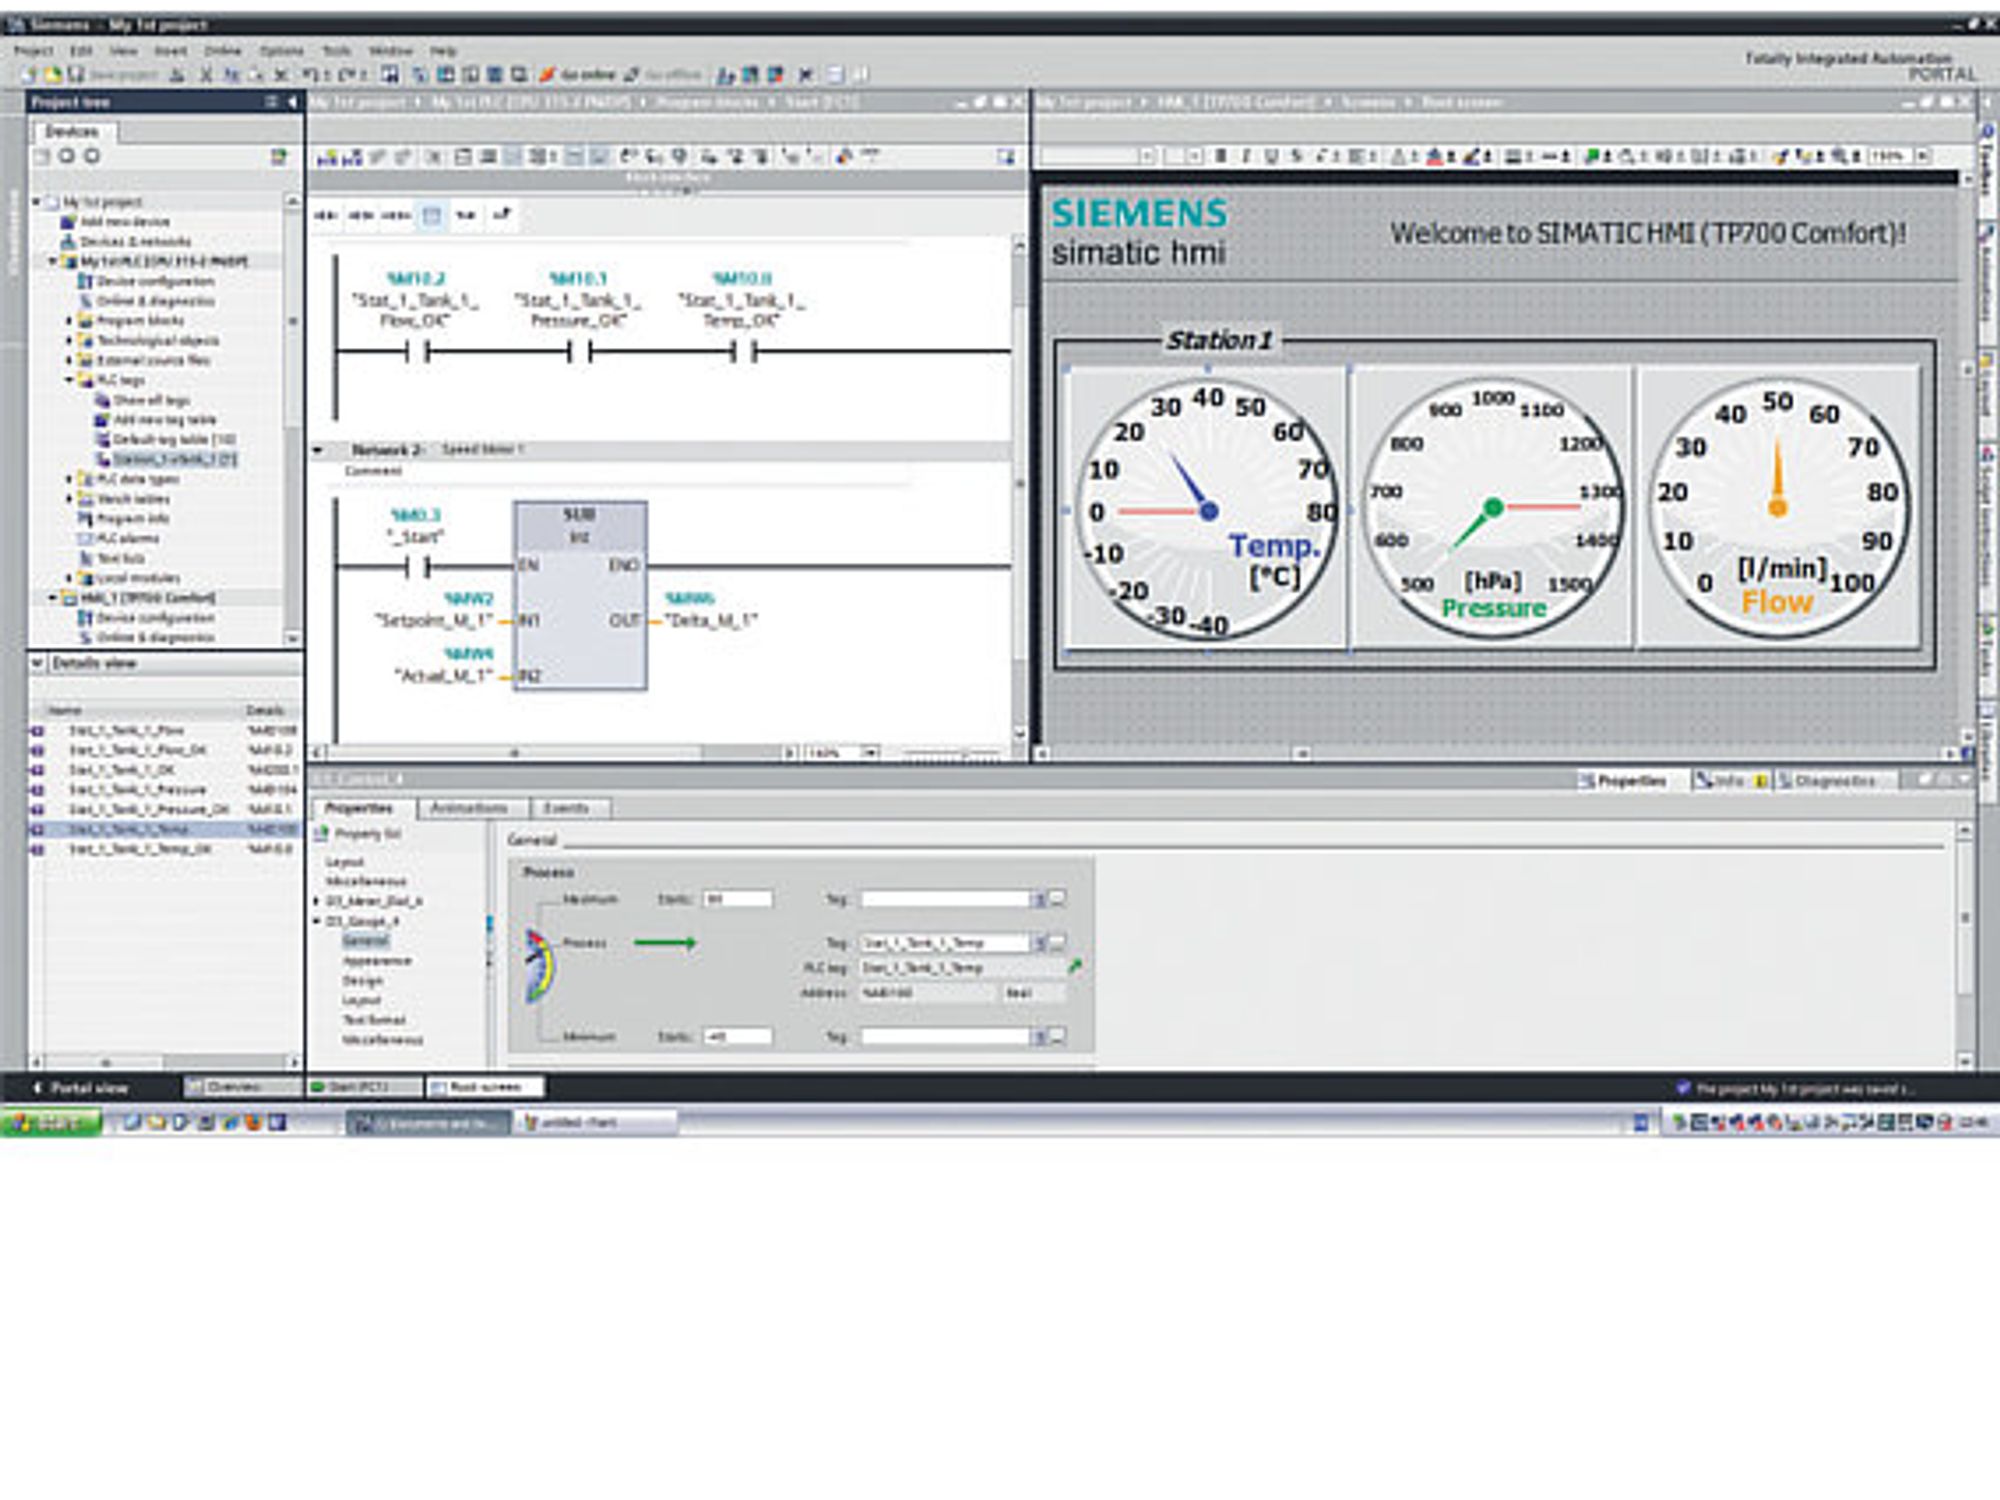Viewport: 2000px width, 1500px height.
Task: Open the Window menu
Action: tap(390, 50)
